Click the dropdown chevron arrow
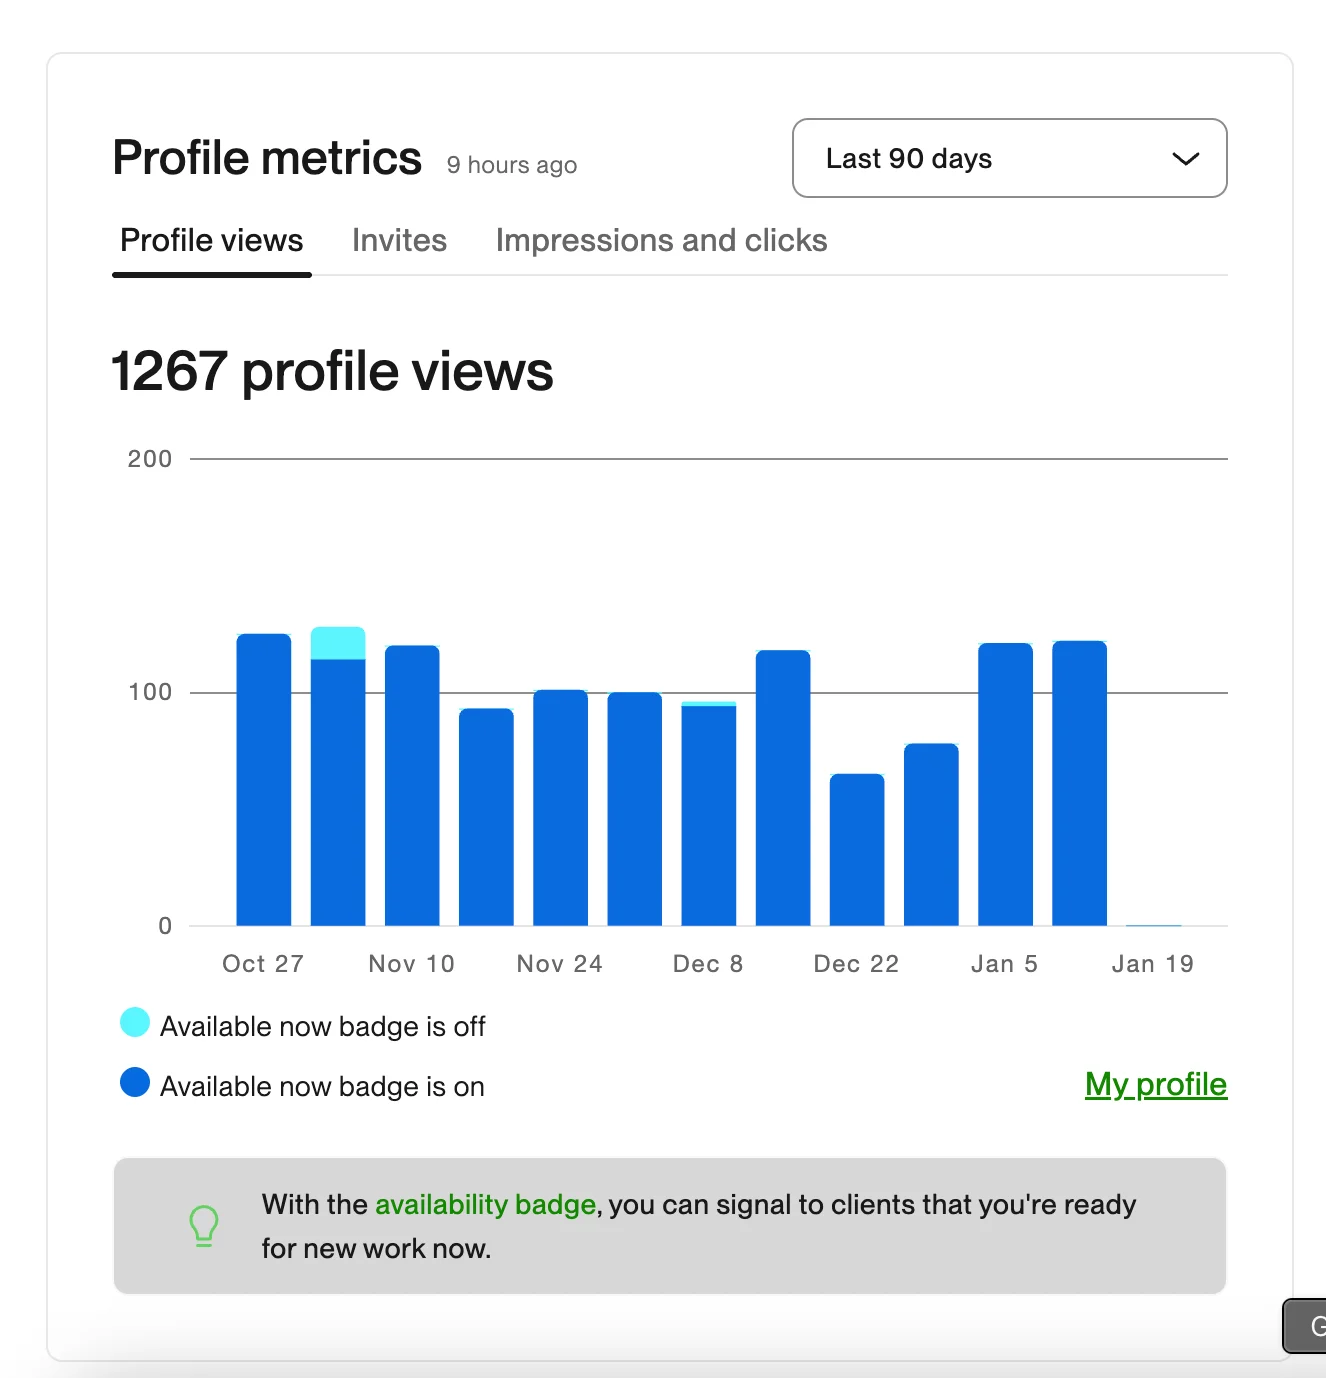1326x1378 pixels. click(x=1185, y=159)
